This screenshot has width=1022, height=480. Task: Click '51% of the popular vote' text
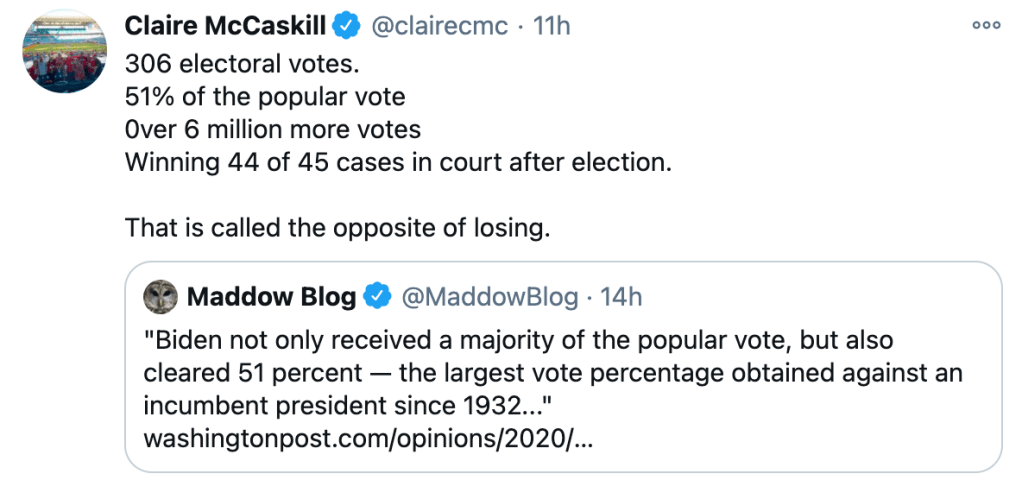pos(264,97)
